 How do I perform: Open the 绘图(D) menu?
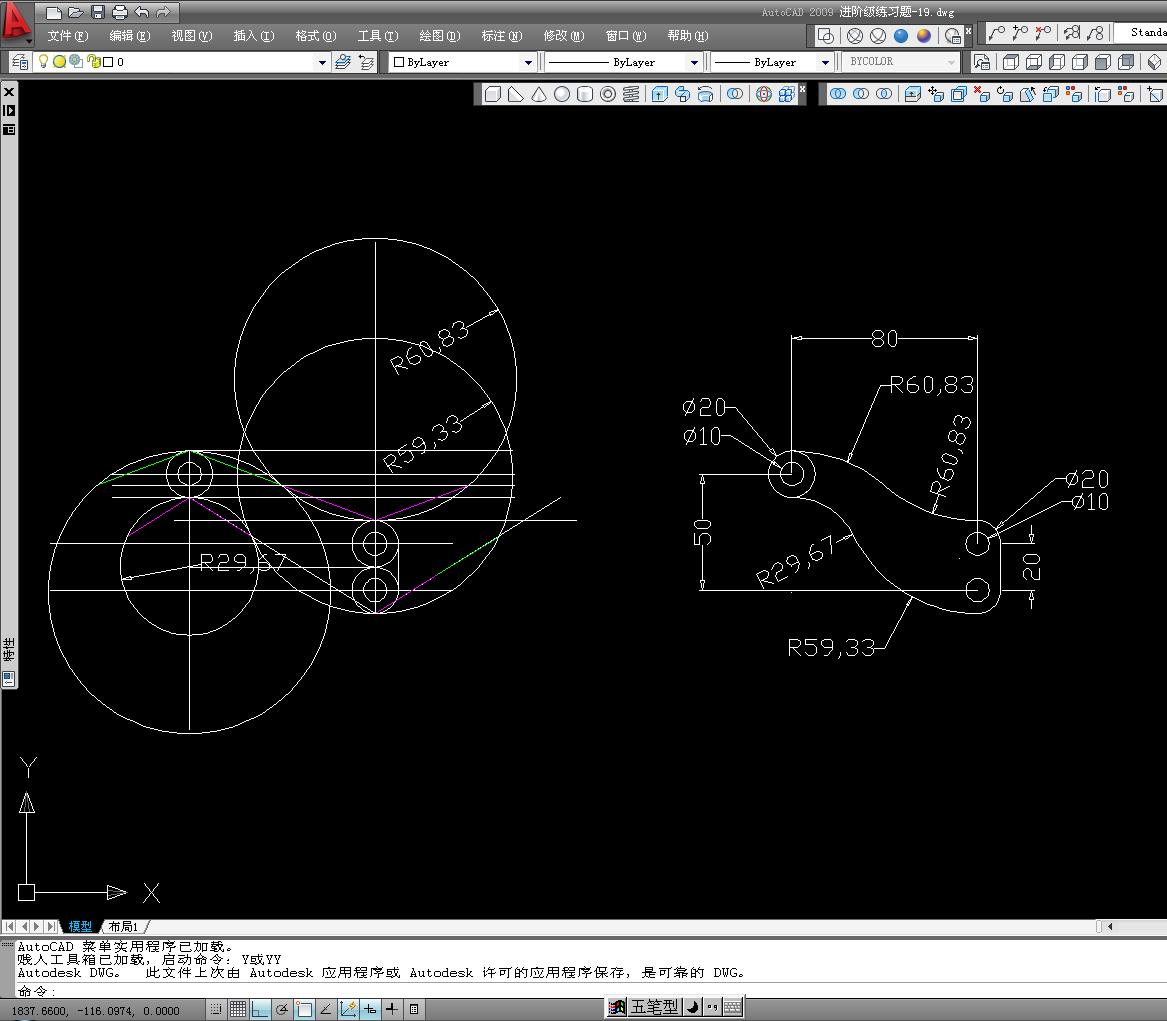tap(440, 36)
